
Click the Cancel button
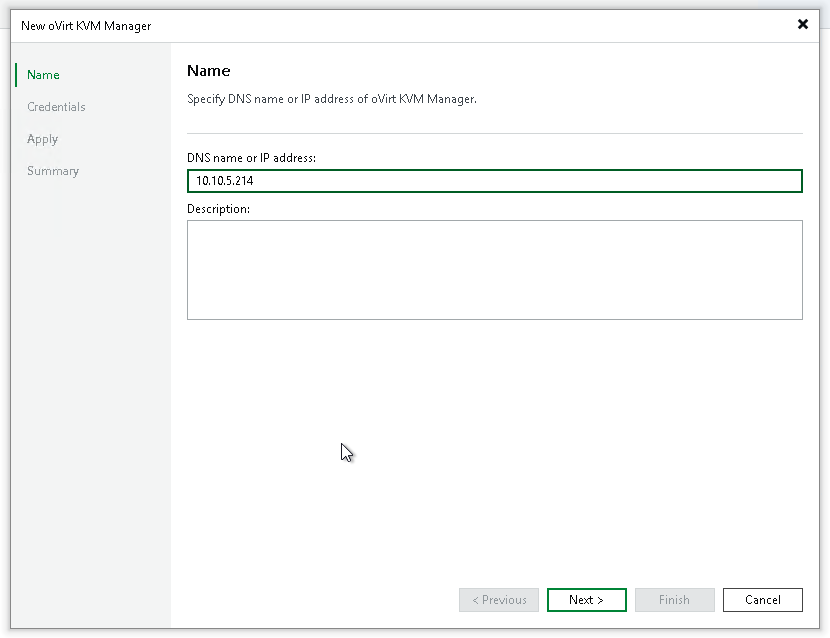[x=762, y=600]
